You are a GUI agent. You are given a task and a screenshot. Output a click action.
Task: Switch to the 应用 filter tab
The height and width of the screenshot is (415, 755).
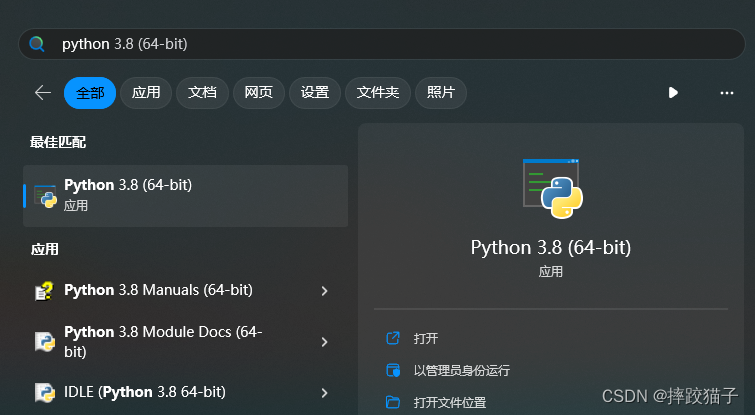pos(146,92)
